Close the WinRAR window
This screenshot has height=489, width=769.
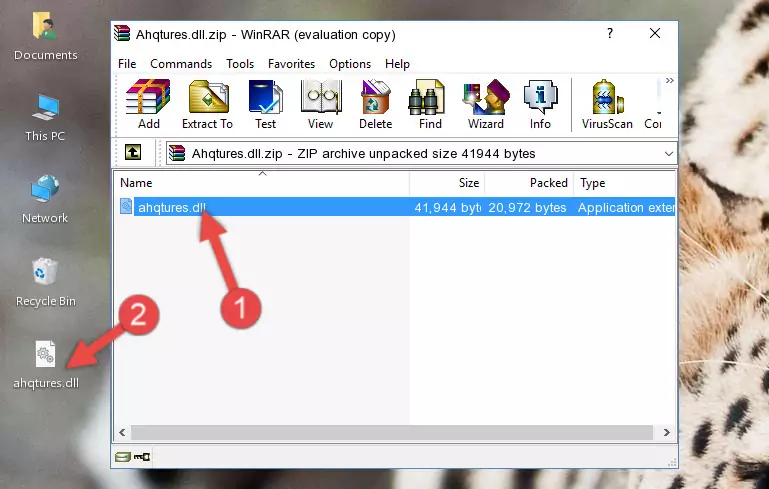pos(655,33)
